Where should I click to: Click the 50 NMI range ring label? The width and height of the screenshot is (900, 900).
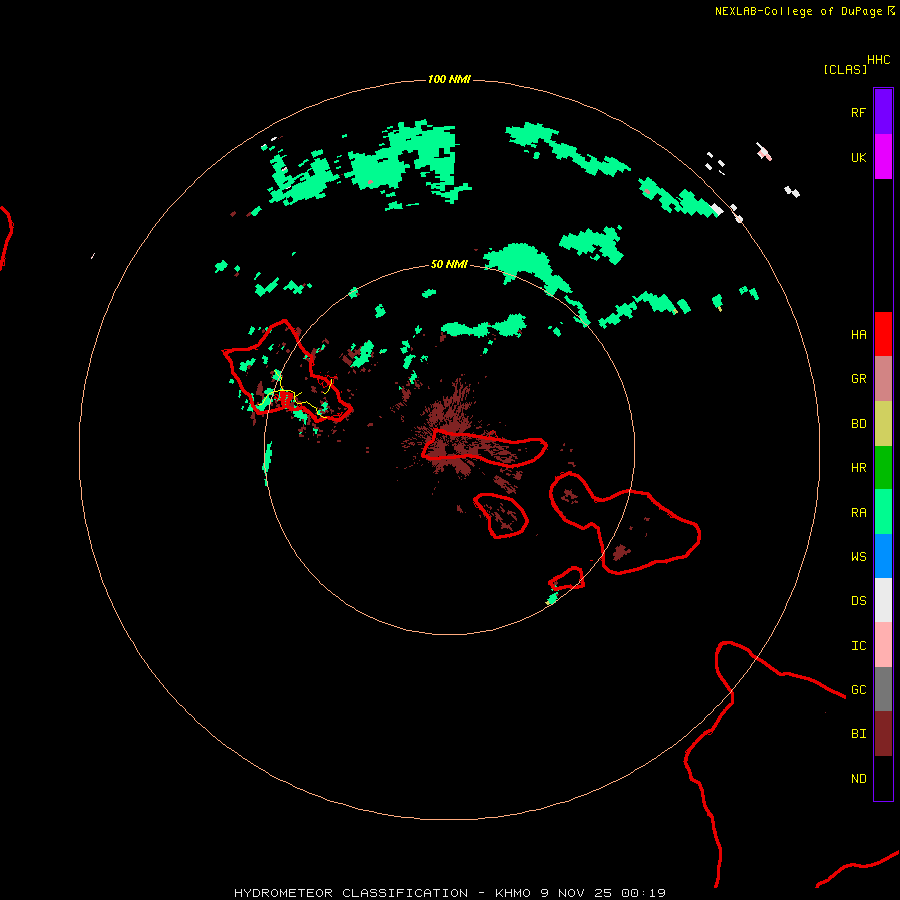[x=449, y=264]
